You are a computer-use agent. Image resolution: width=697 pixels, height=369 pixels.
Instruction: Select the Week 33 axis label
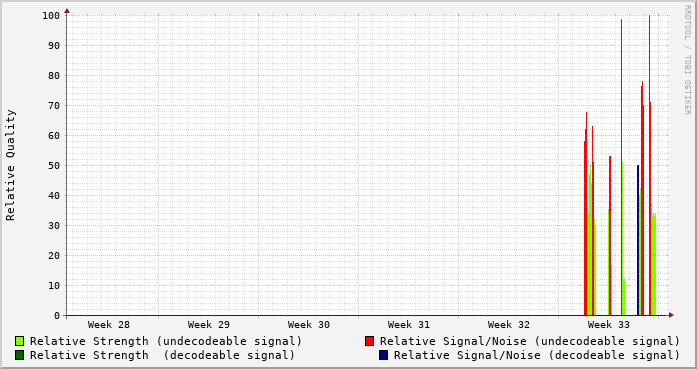click(609, 325)
